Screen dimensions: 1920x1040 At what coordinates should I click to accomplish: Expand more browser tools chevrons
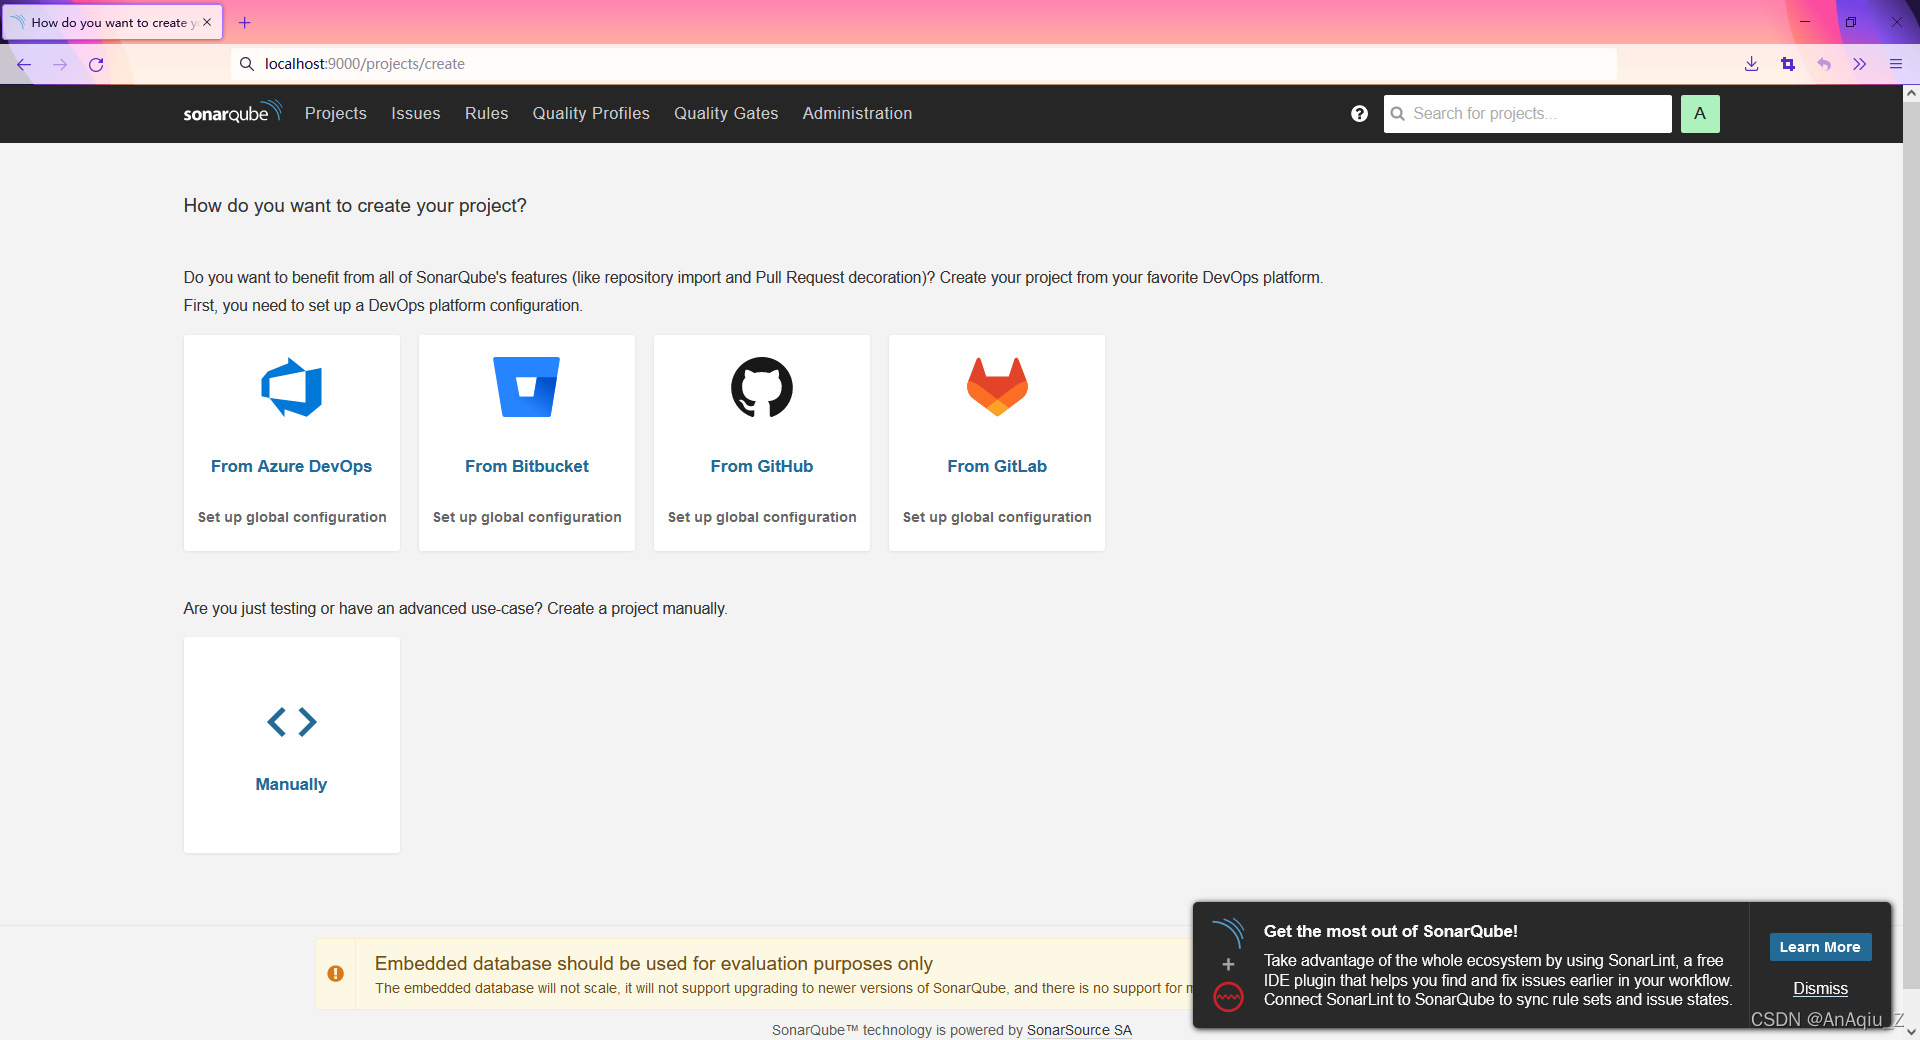tap(1860, 64)
